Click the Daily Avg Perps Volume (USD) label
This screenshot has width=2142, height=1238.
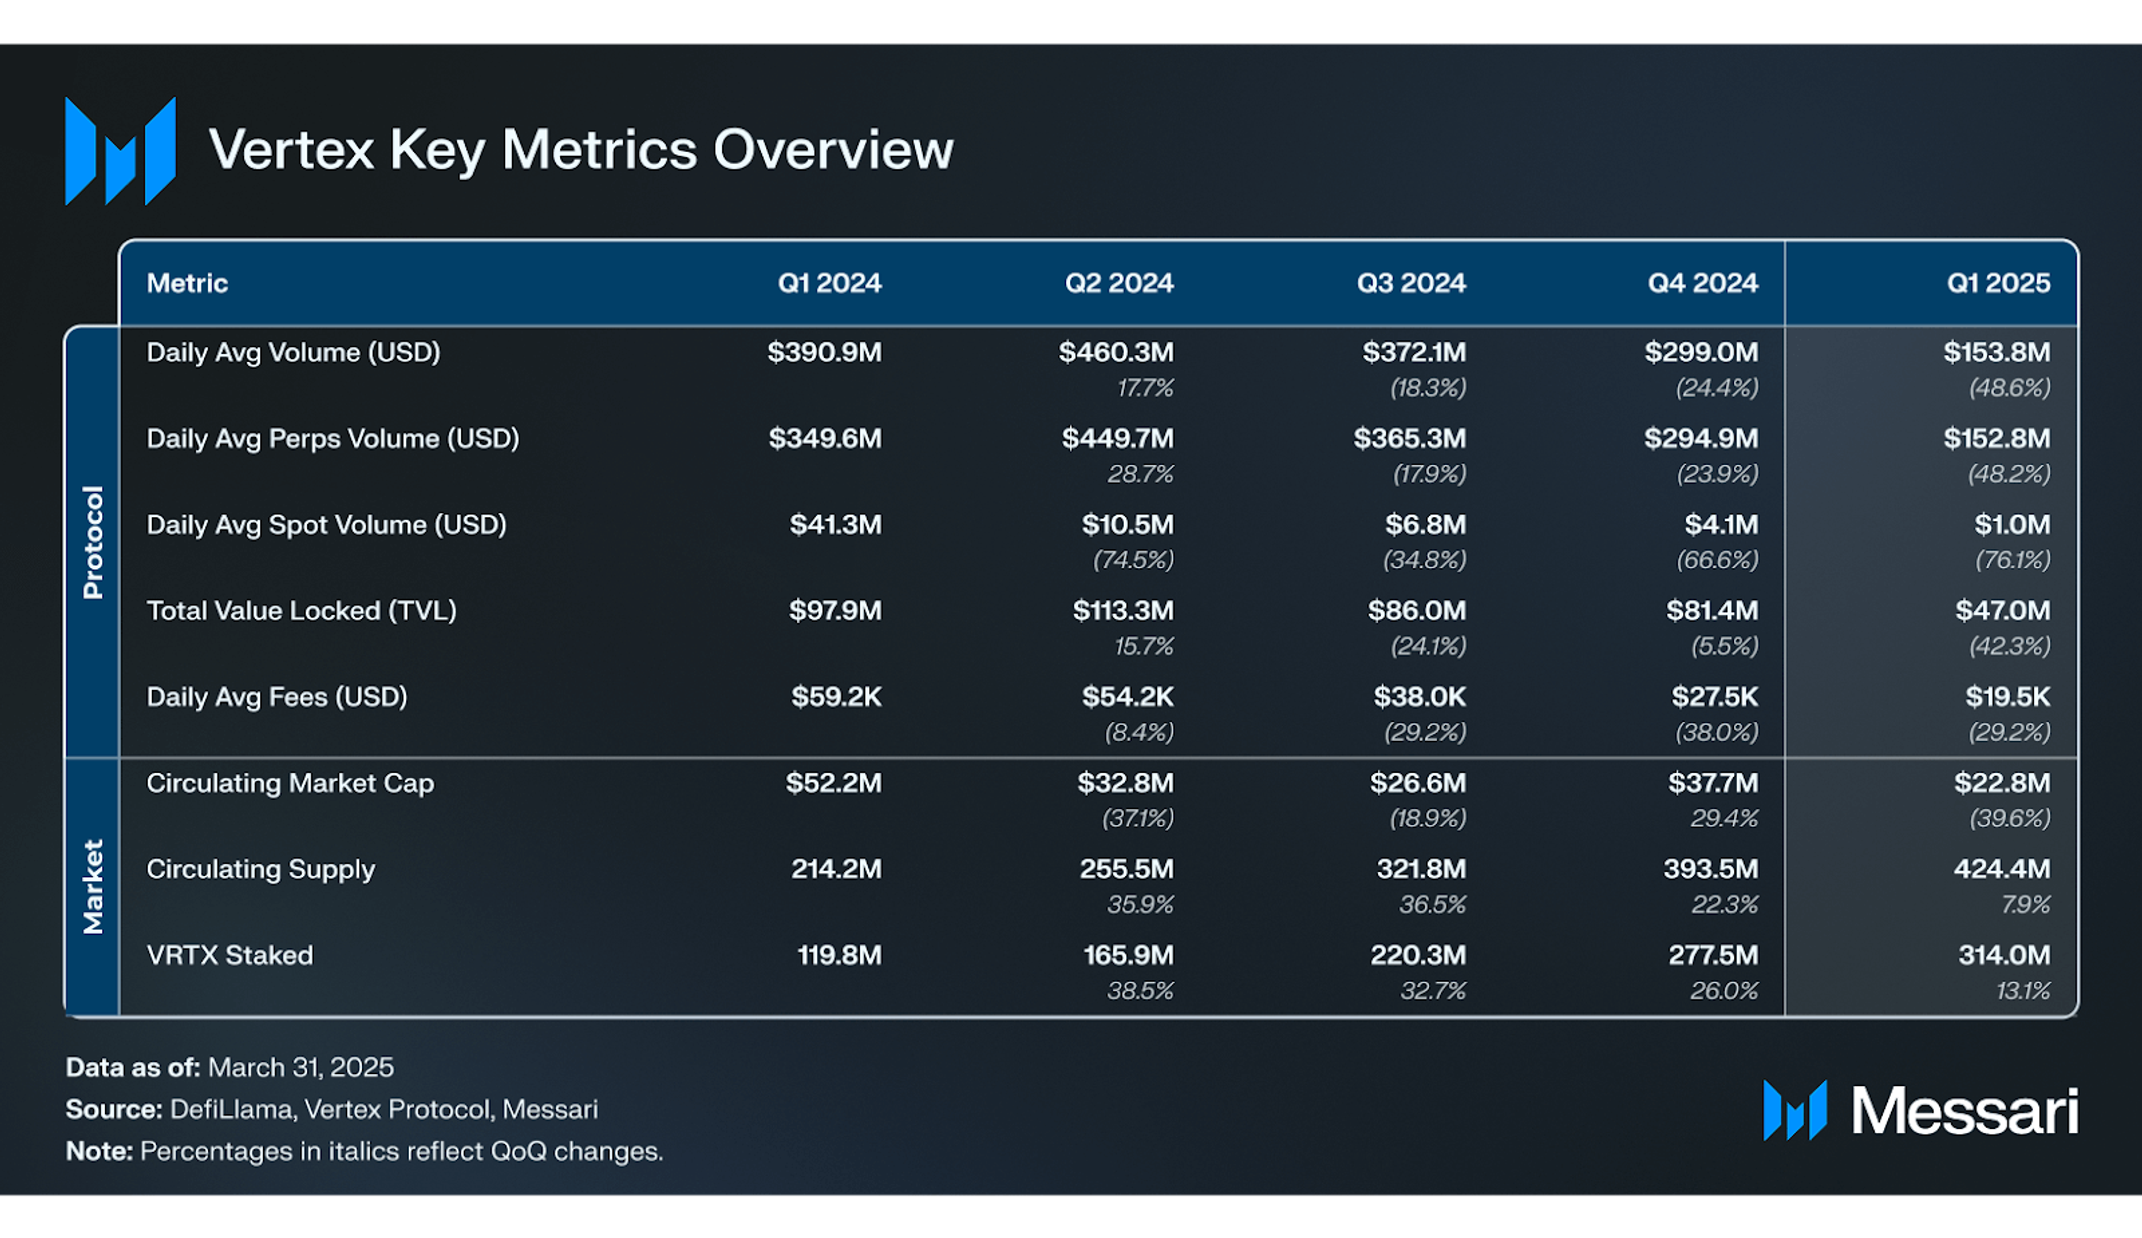tap(333, 439)
